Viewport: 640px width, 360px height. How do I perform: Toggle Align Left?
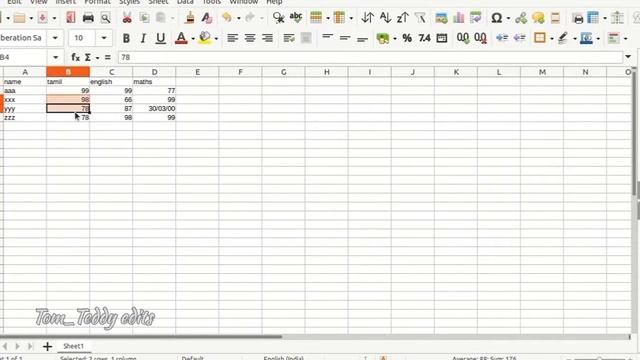tap(232, 38)
